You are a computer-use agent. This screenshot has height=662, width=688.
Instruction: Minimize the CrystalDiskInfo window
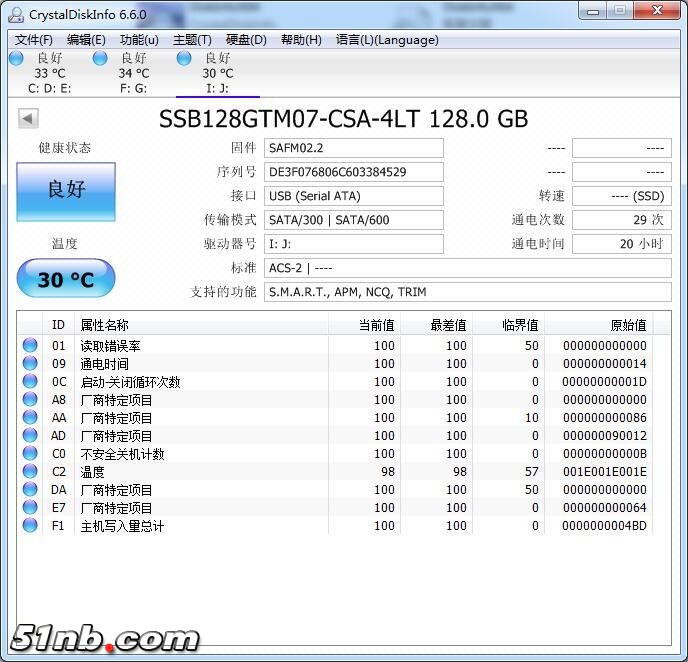tap(593, 11)
